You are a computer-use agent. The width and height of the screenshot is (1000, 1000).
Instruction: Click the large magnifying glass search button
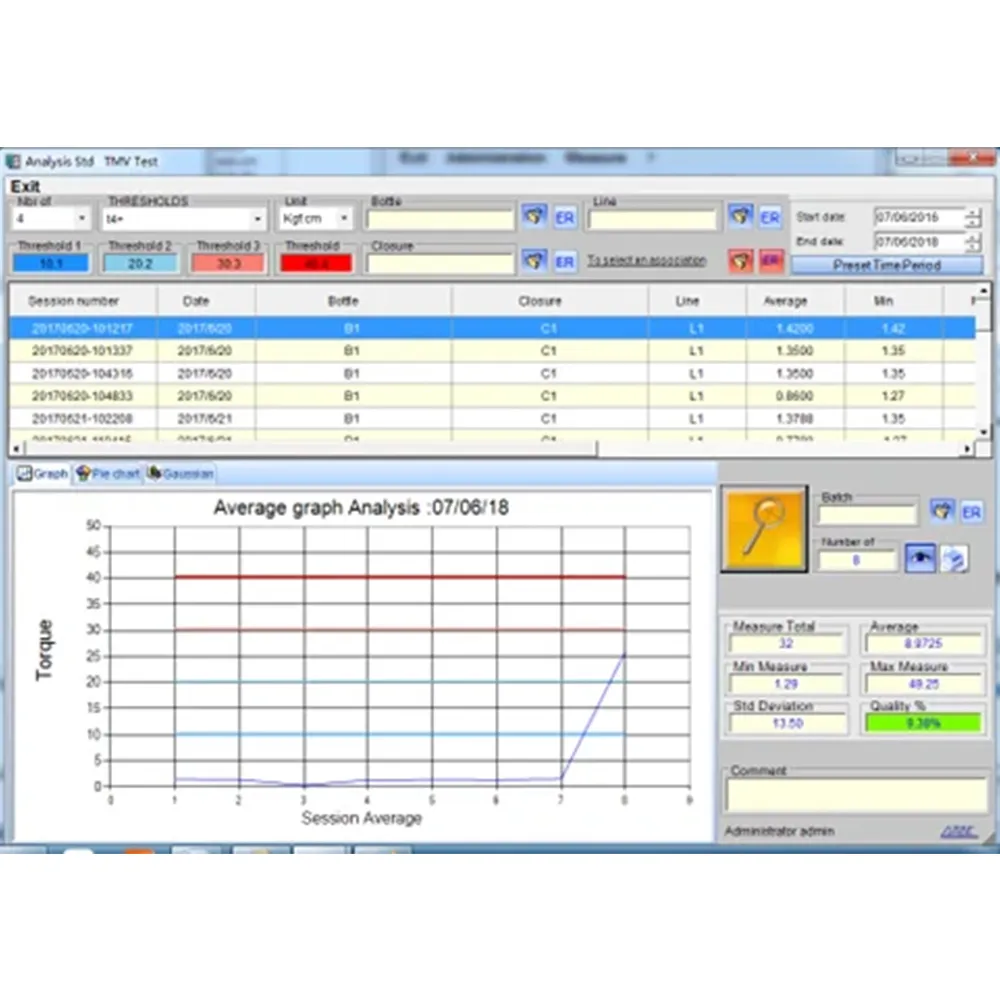pyautogui.click(x=764, y=529)
